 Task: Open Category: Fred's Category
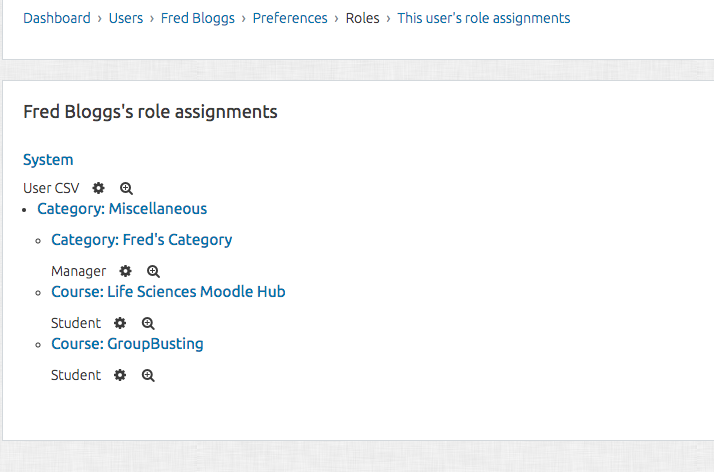coord(142,239)
